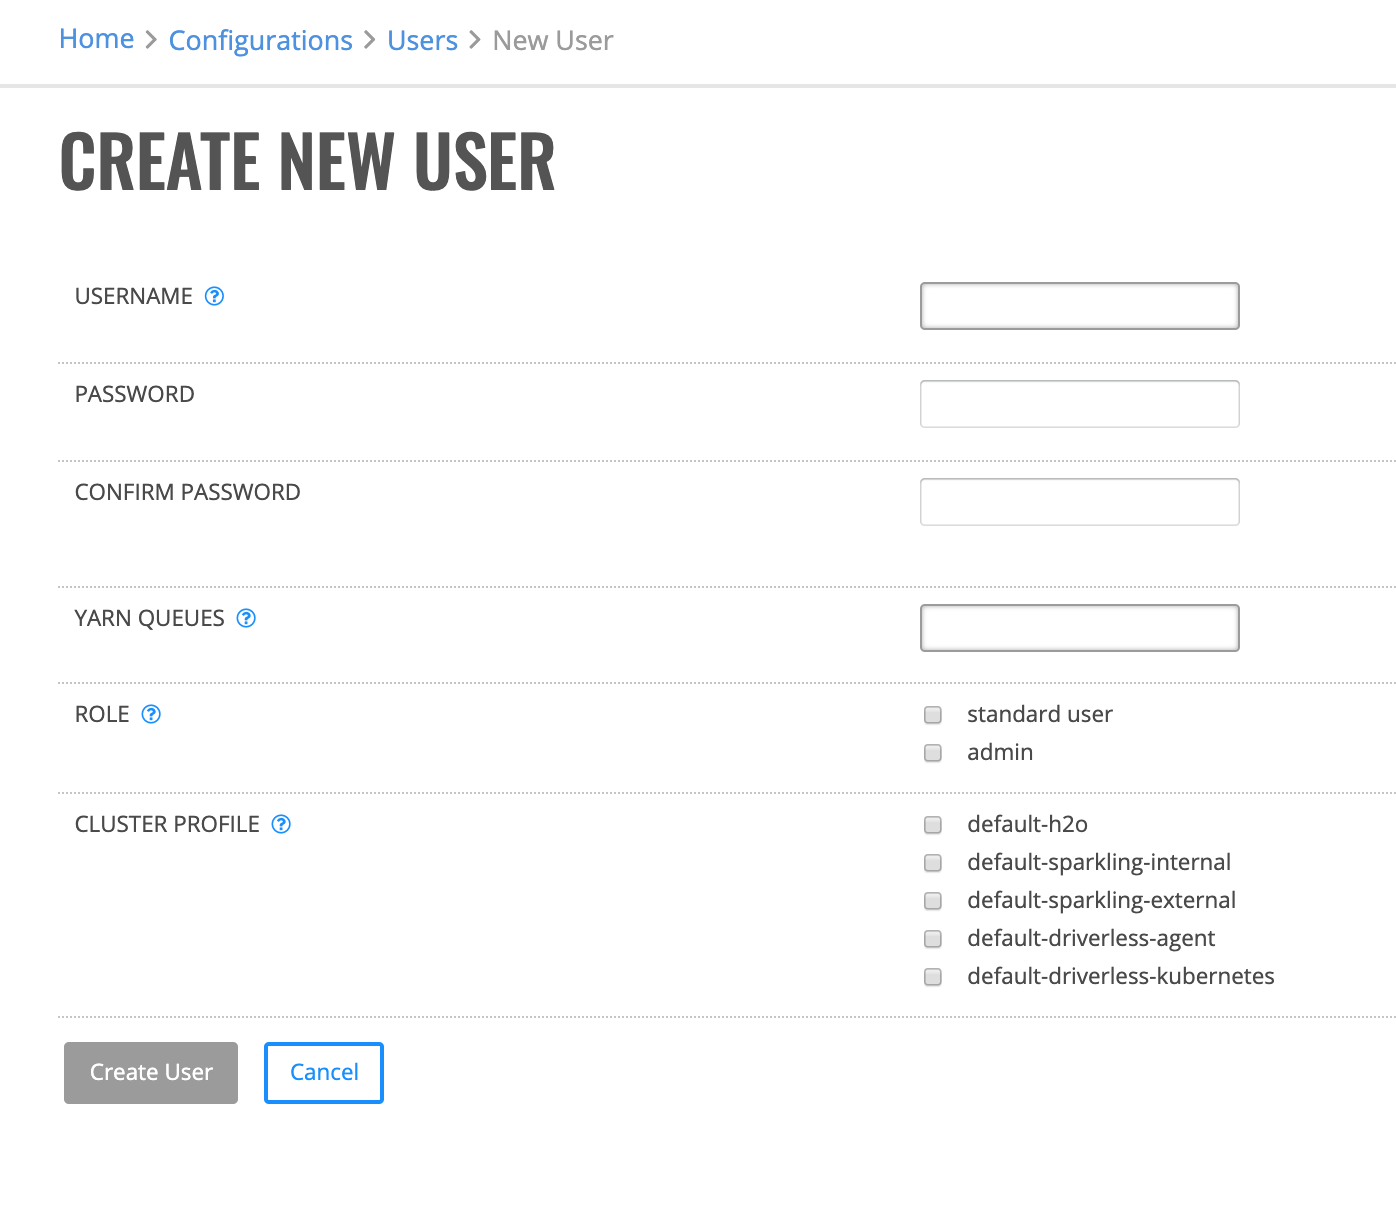Cancel new user creation

point(324,1073)
